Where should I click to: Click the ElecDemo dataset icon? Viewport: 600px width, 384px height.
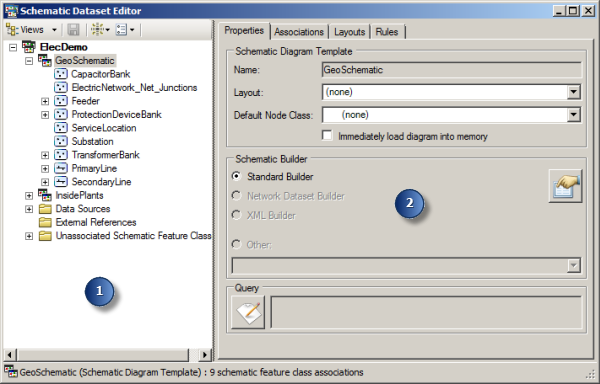[29, 47]
